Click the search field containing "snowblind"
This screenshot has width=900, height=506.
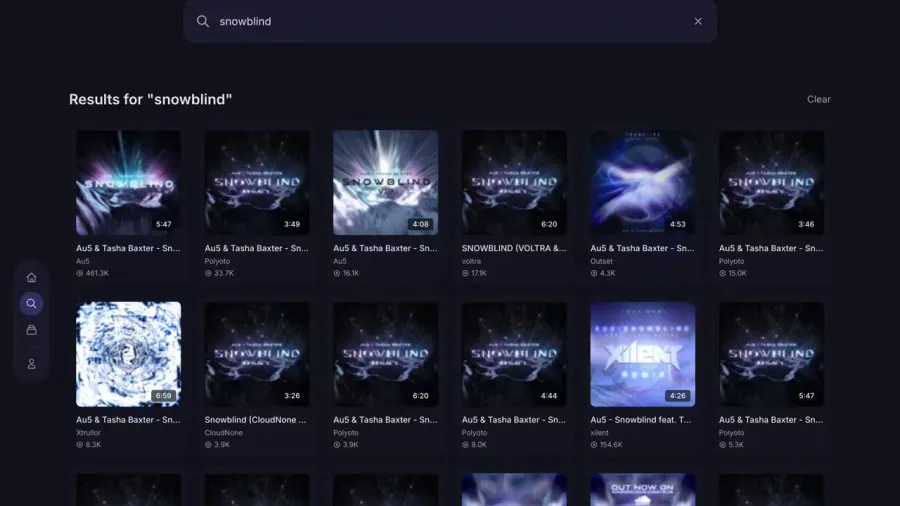pos(450,21)
